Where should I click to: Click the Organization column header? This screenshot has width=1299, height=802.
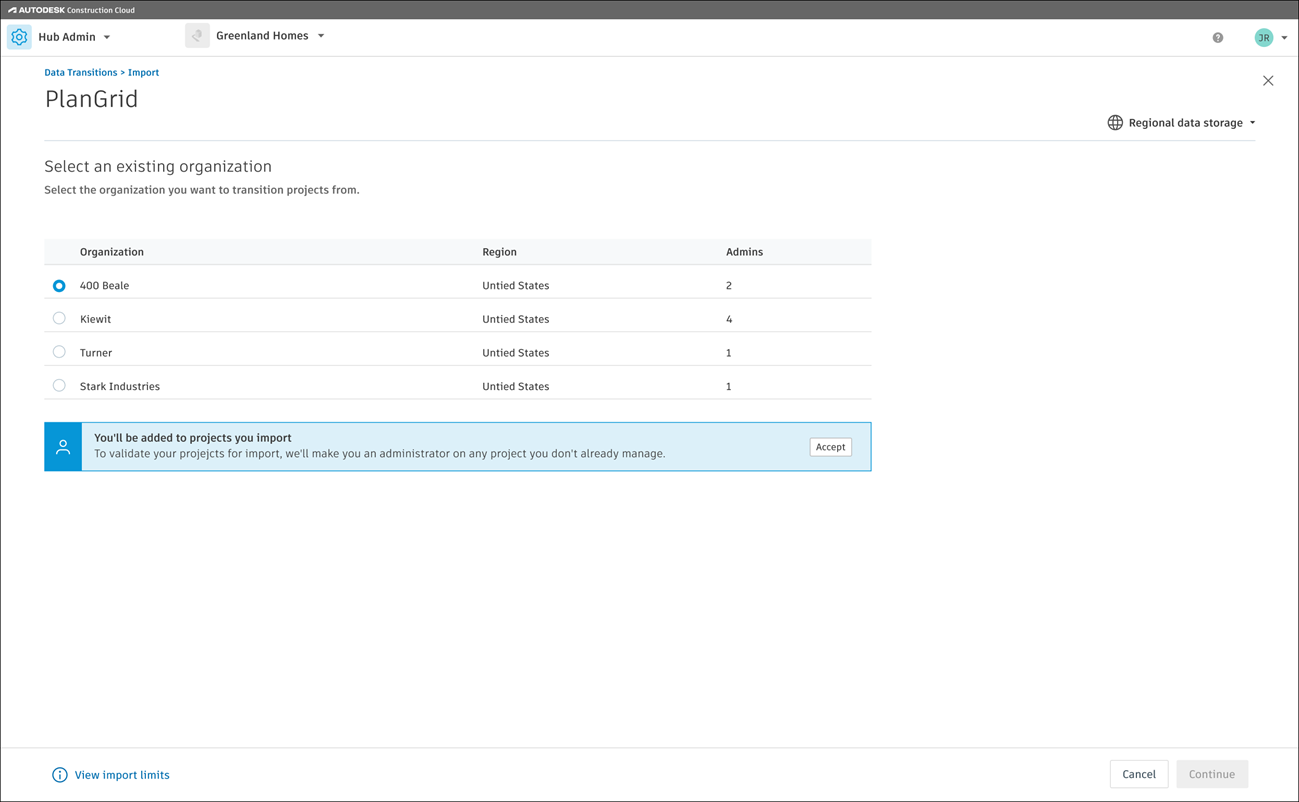pos(112,252)
